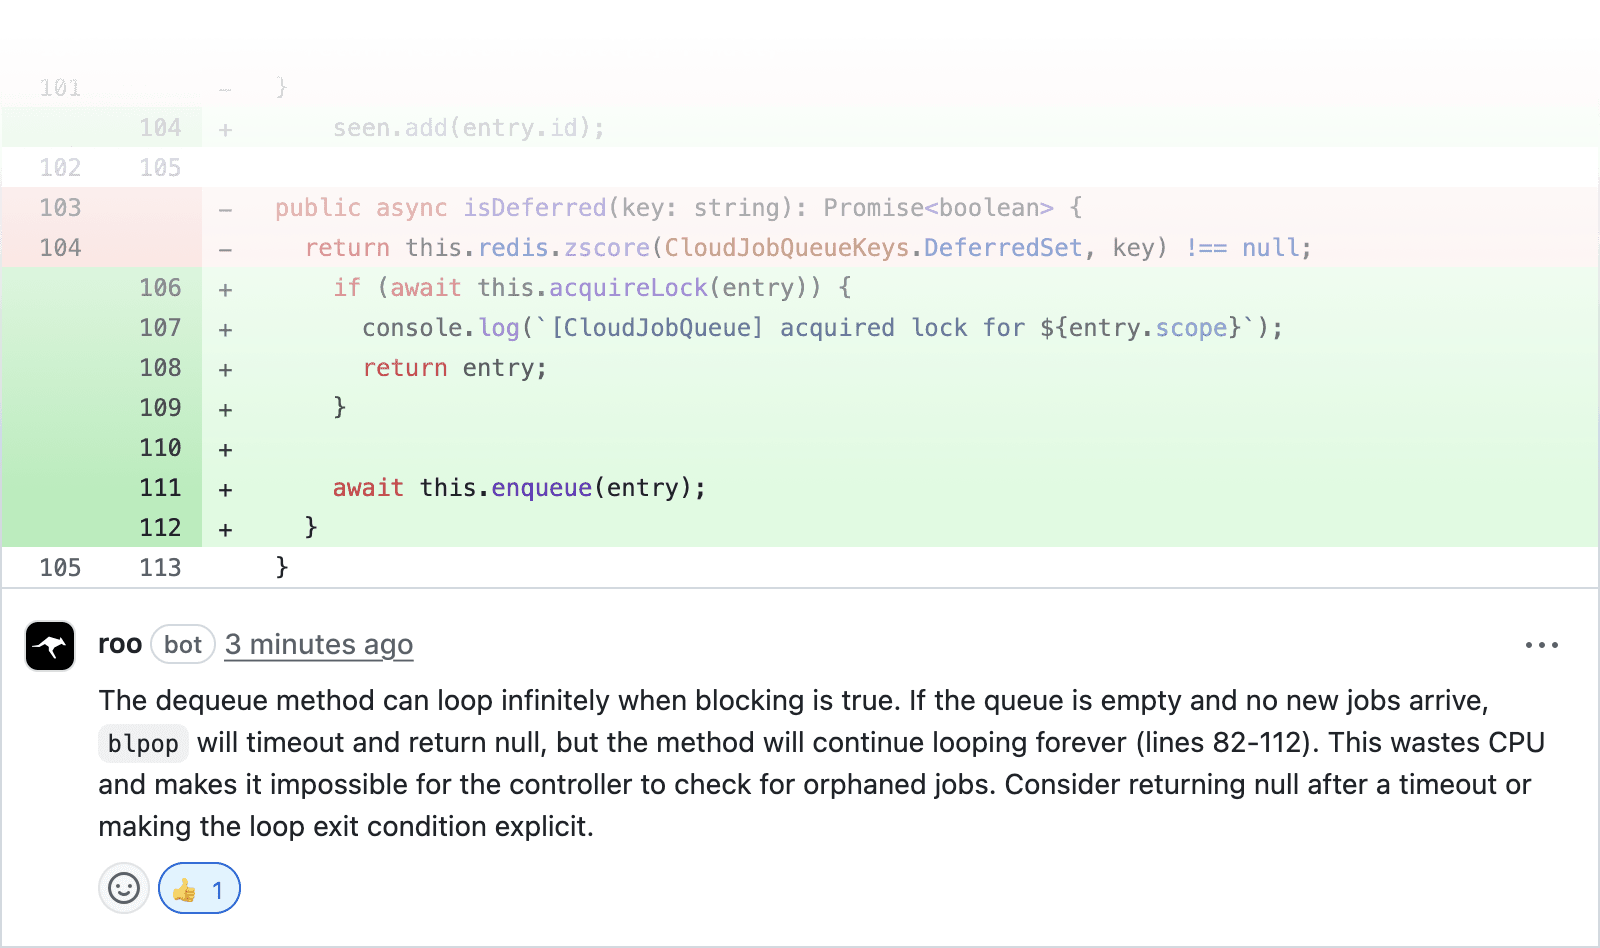Click the bot badge next to roo
The image size is (1600, 948).
(182, 645)
